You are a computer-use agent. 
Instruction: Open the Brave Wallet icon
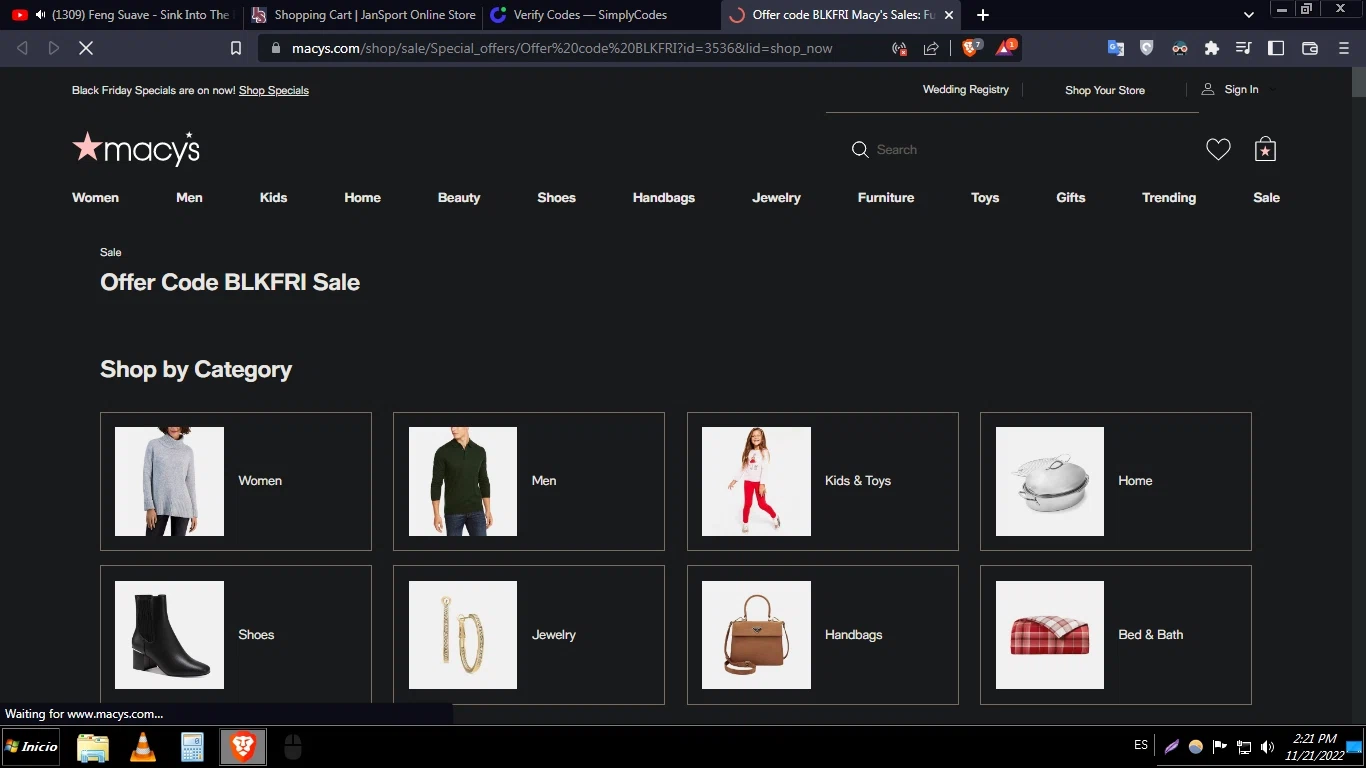1310,48
